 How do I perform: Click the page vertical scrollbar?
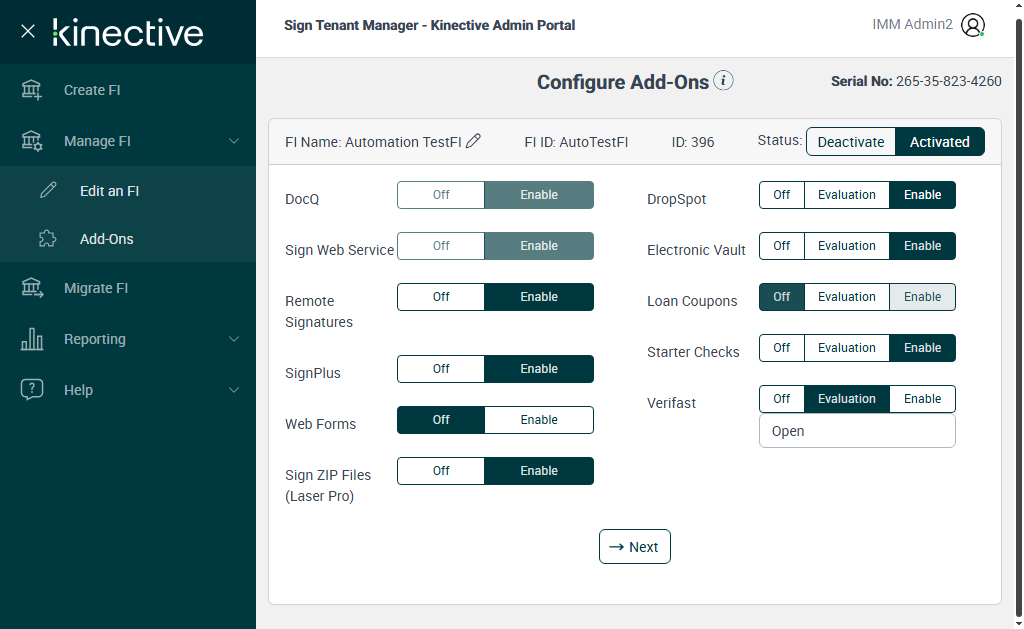click(x=1019, y=317)
